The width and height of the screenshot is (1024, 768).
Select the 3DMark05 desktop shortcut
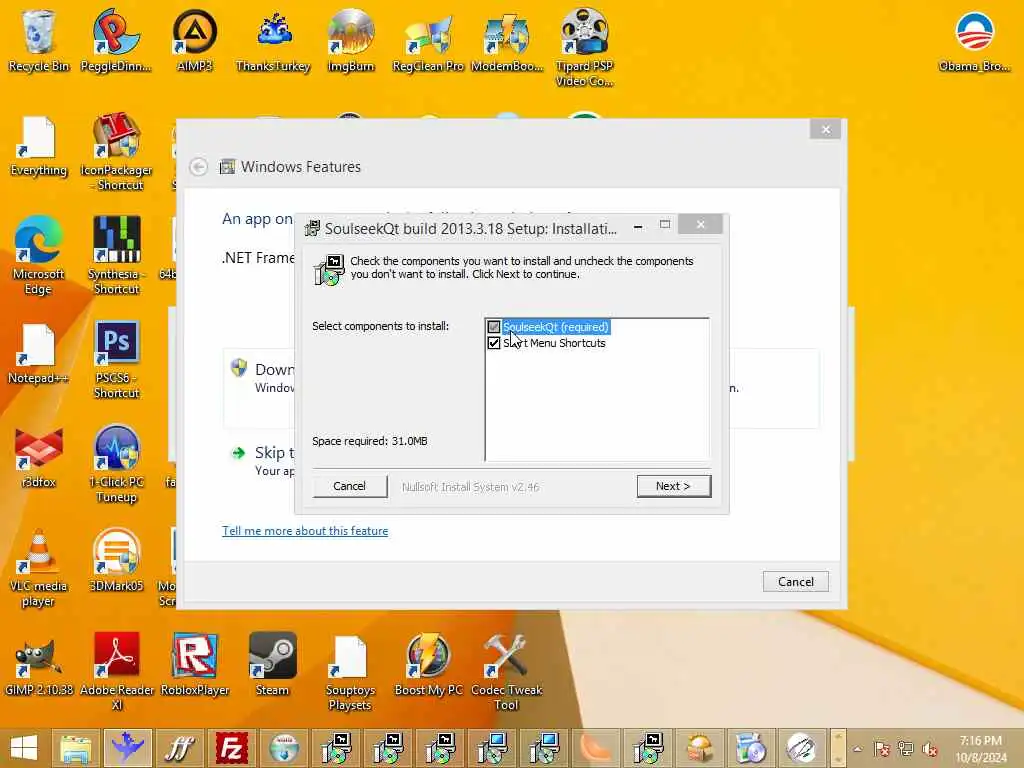click(116, 560)
